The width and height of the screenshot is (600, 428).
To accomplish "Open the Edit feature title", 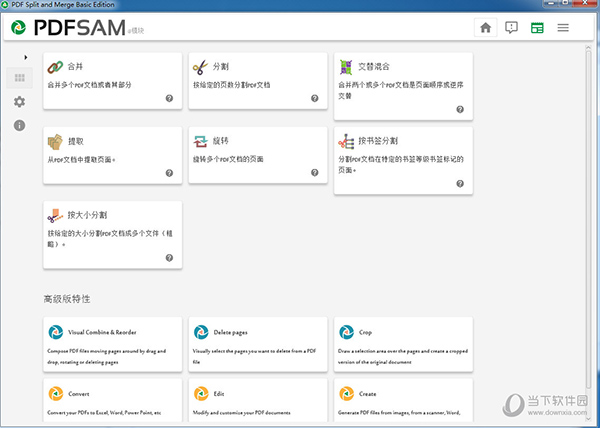I will (x=218, y=394).
